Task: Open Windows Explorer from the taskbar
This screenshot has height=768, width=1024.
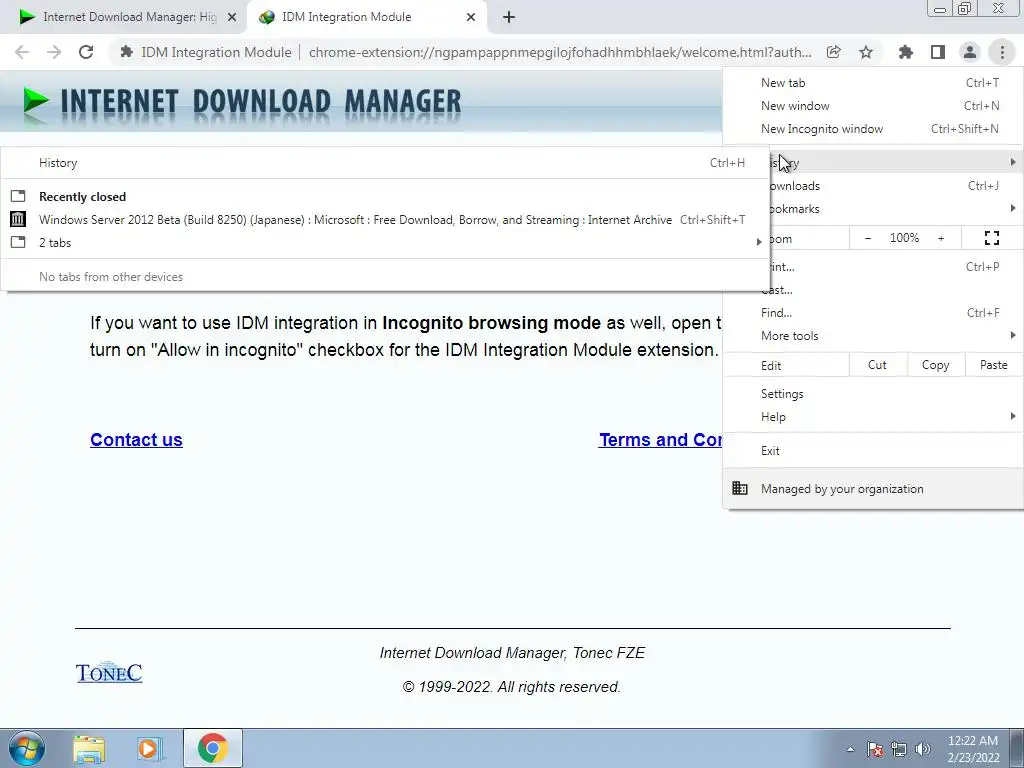Action: (89, 748)
